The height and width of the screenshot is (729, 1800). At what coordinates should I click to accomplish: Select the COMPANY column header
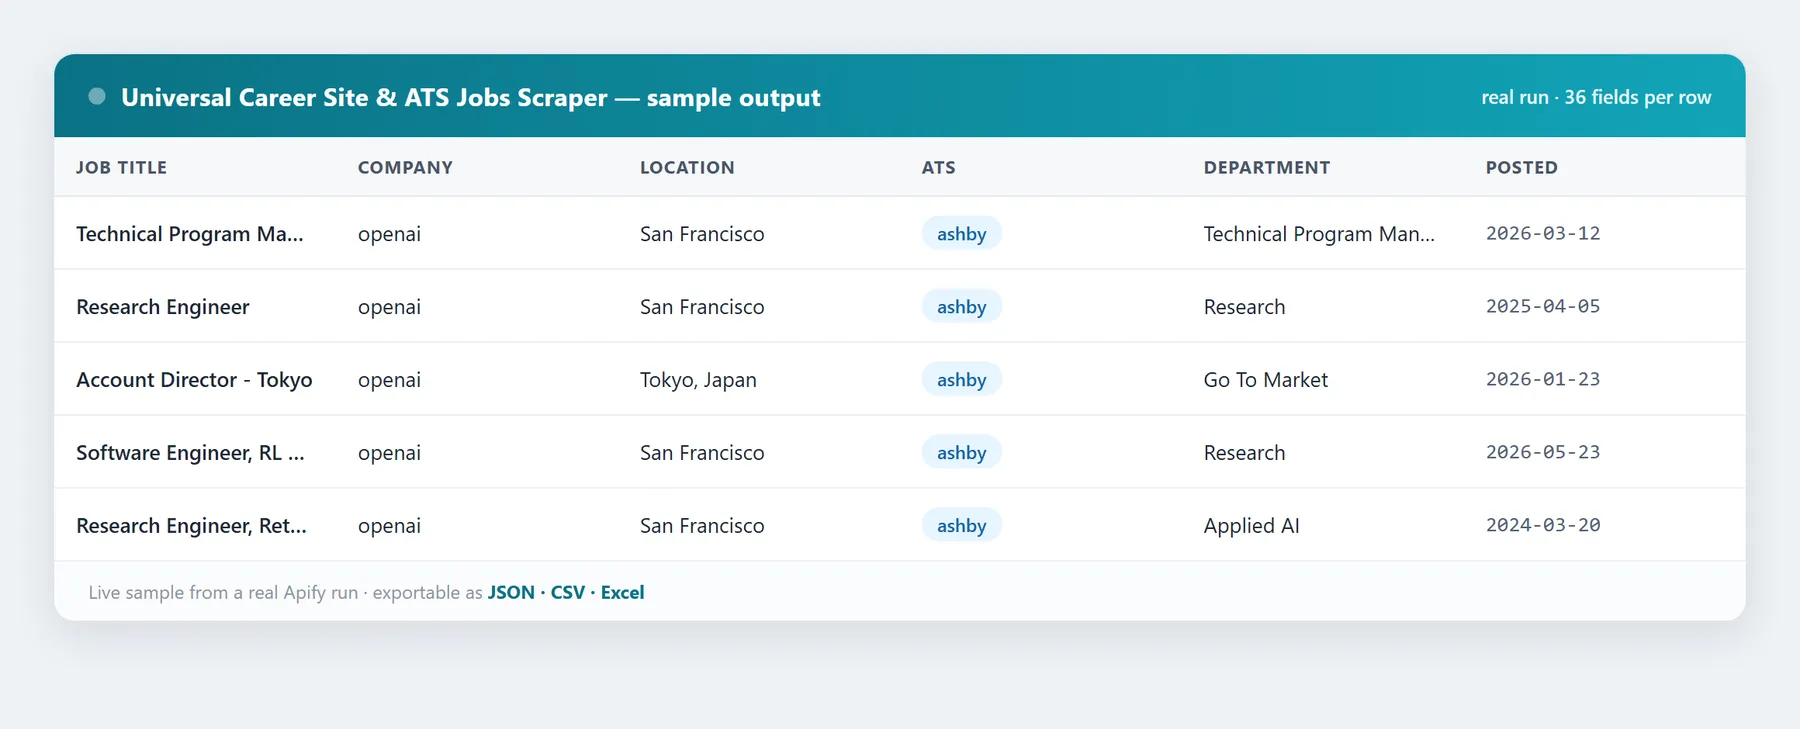pyautogui.click(x=405, y=167)
